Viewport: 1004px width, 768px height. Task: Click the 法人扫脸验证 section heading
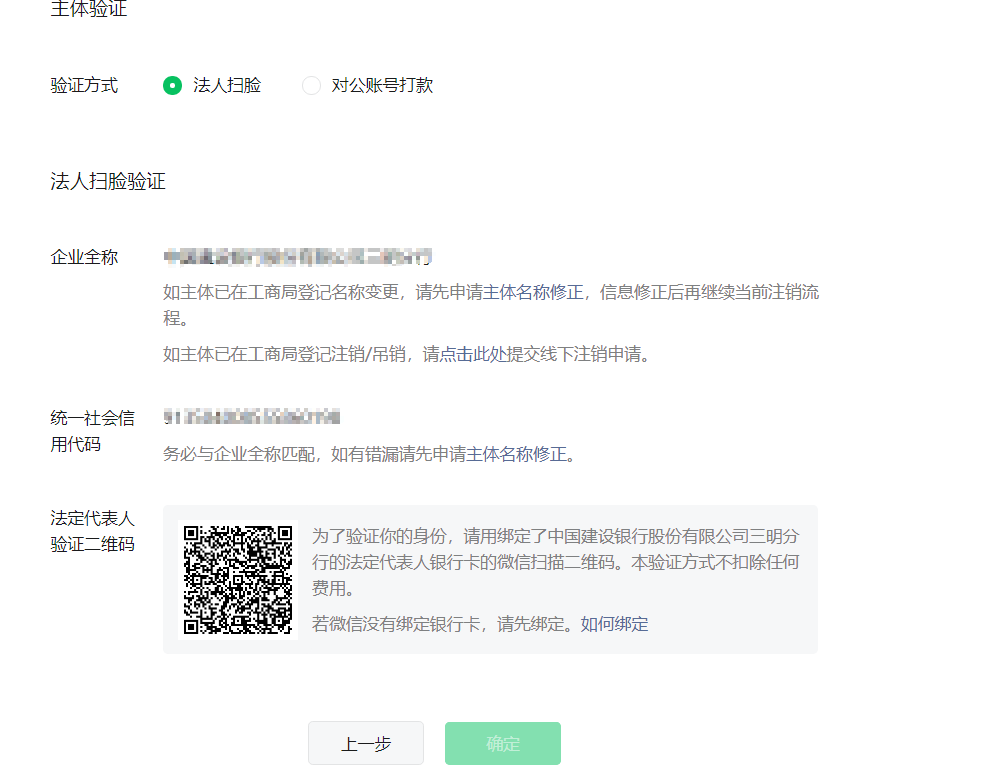click(x=108, y=181)
